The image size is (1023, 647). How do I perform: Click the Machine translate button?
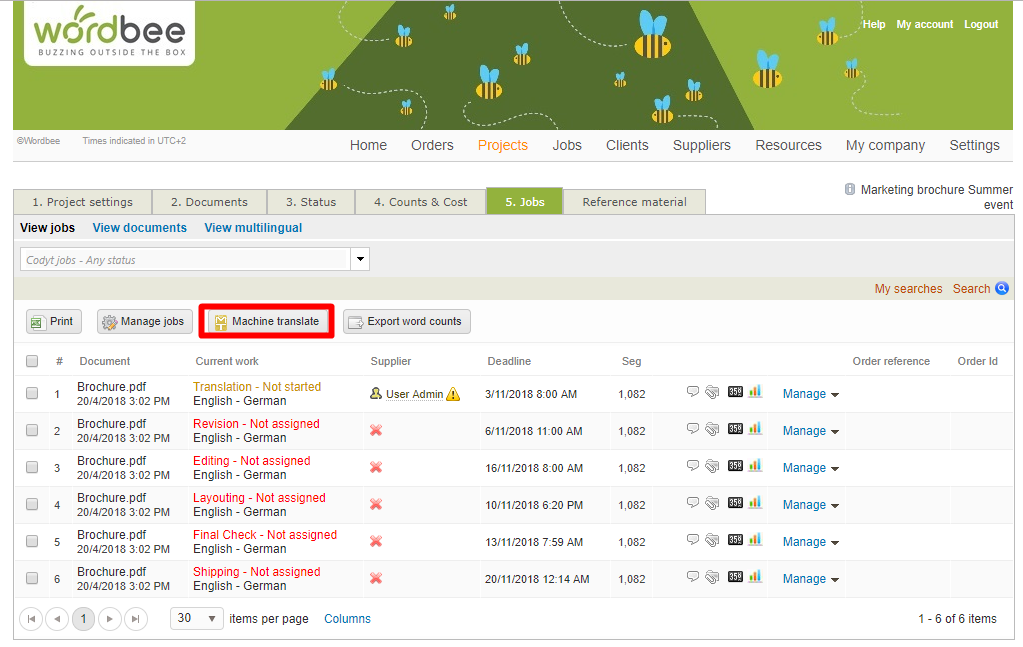[266, 322]
